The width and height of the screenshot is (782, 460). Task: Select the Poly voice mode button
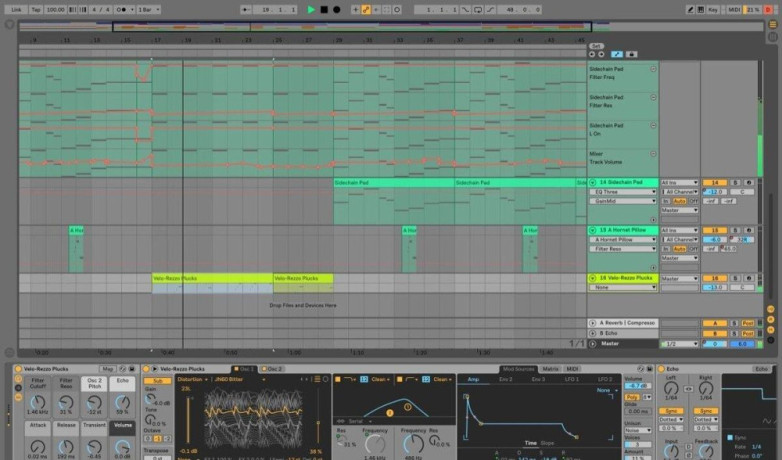(632, 397)
